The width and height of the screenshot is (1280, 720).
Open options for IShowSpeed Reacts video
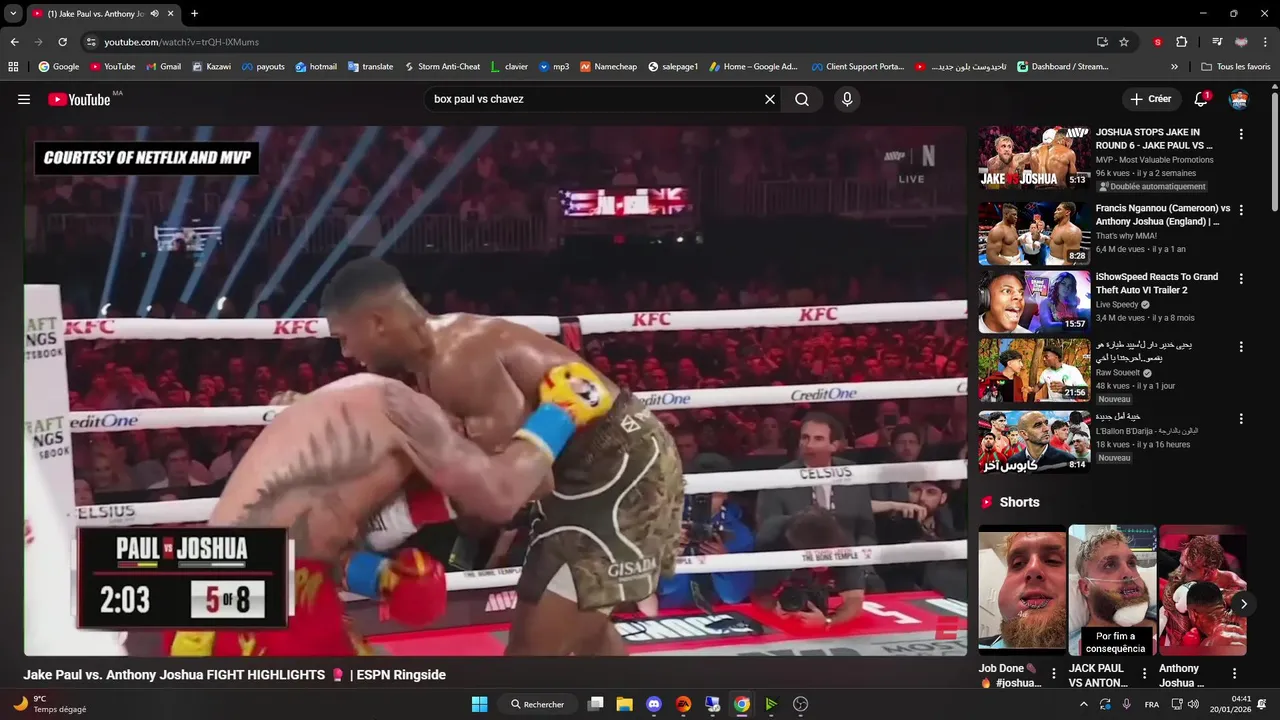pyautogui.click(x=1241, y=279)
